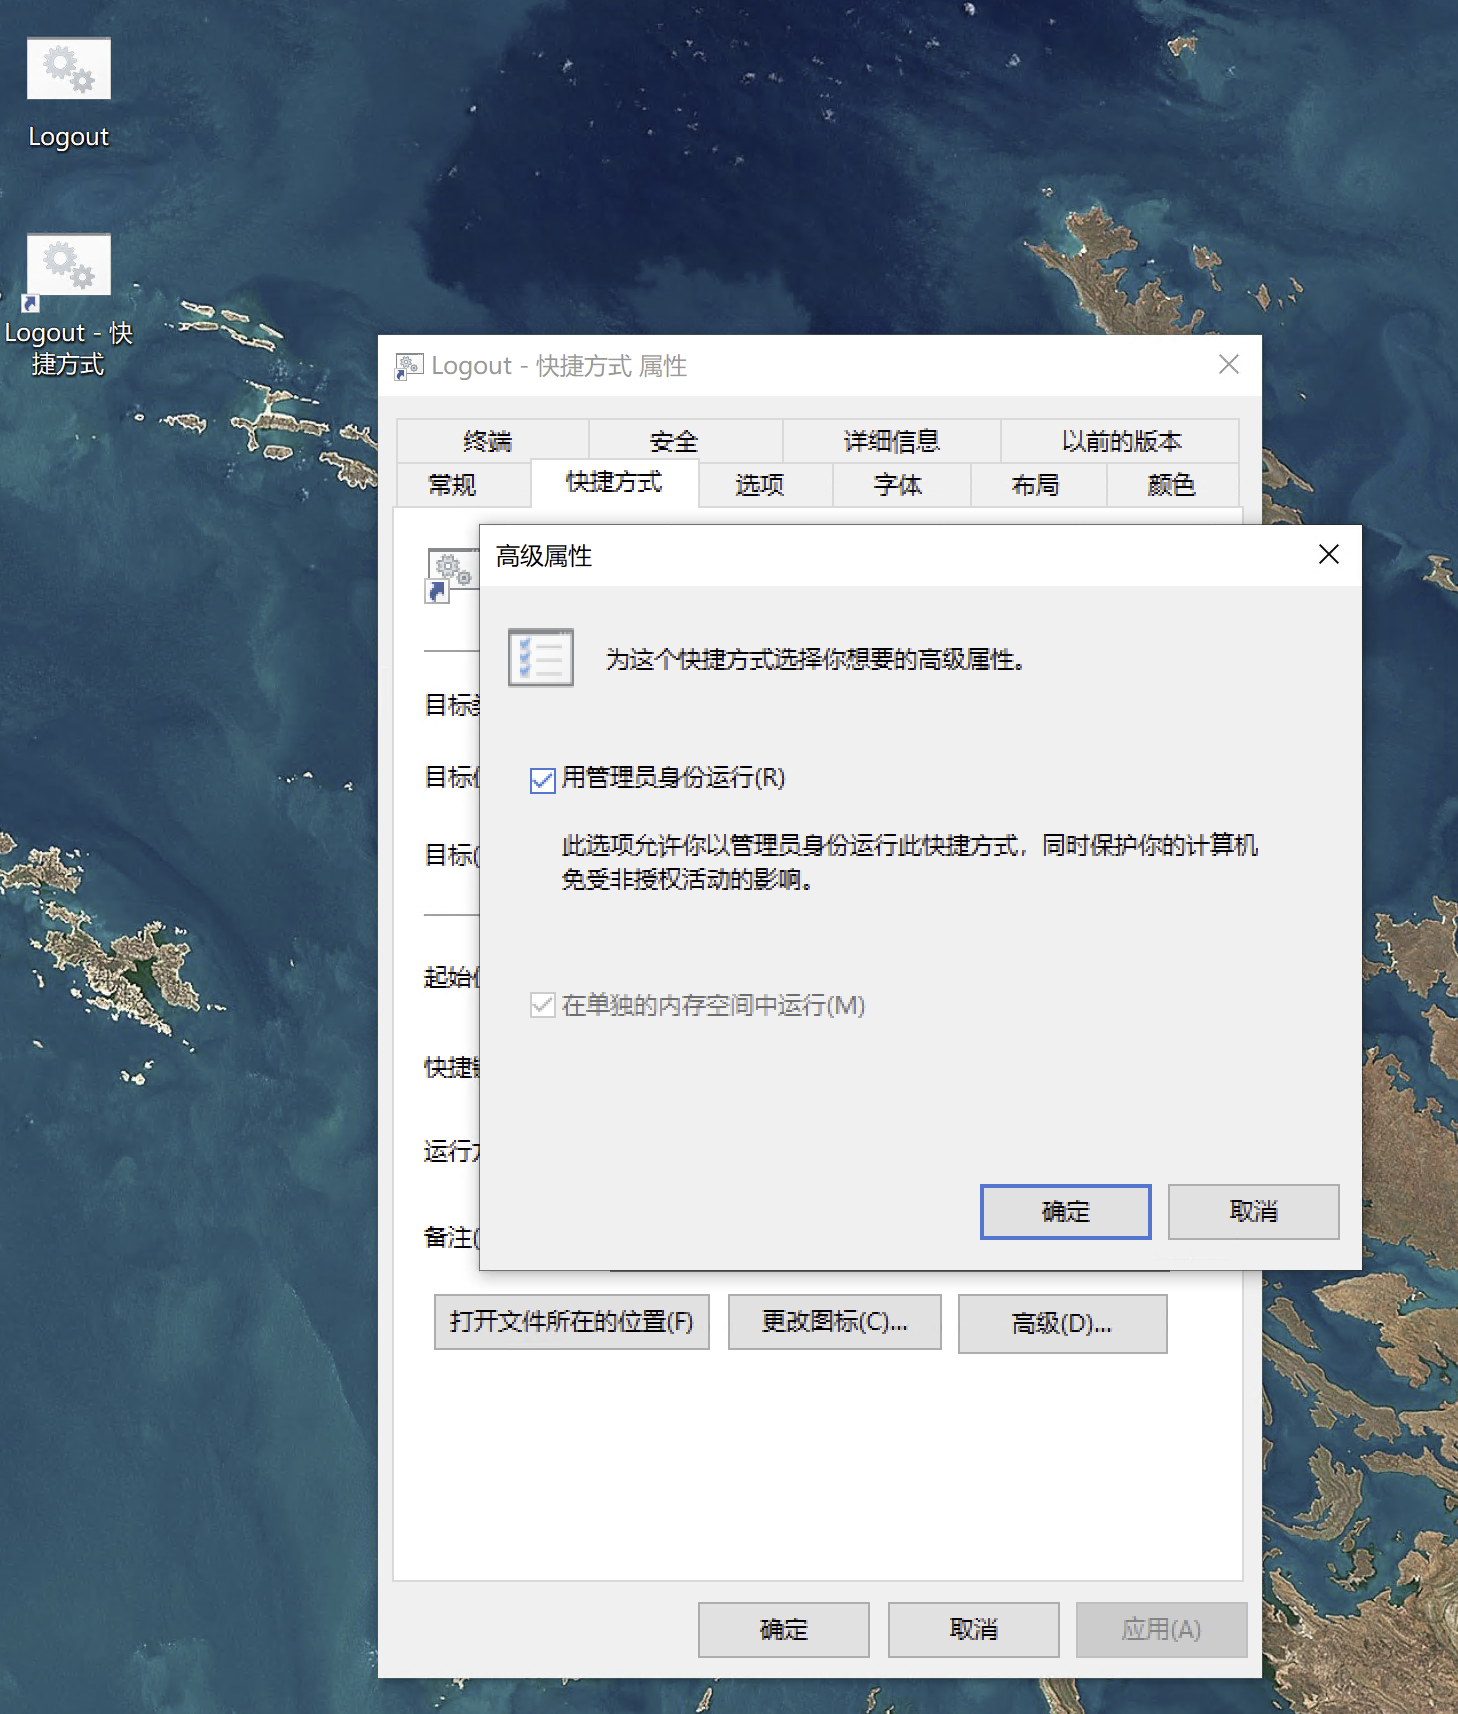Open the 以前的版本 tab
This screenshot has height=1714, width=1458.
[1121, 441]
